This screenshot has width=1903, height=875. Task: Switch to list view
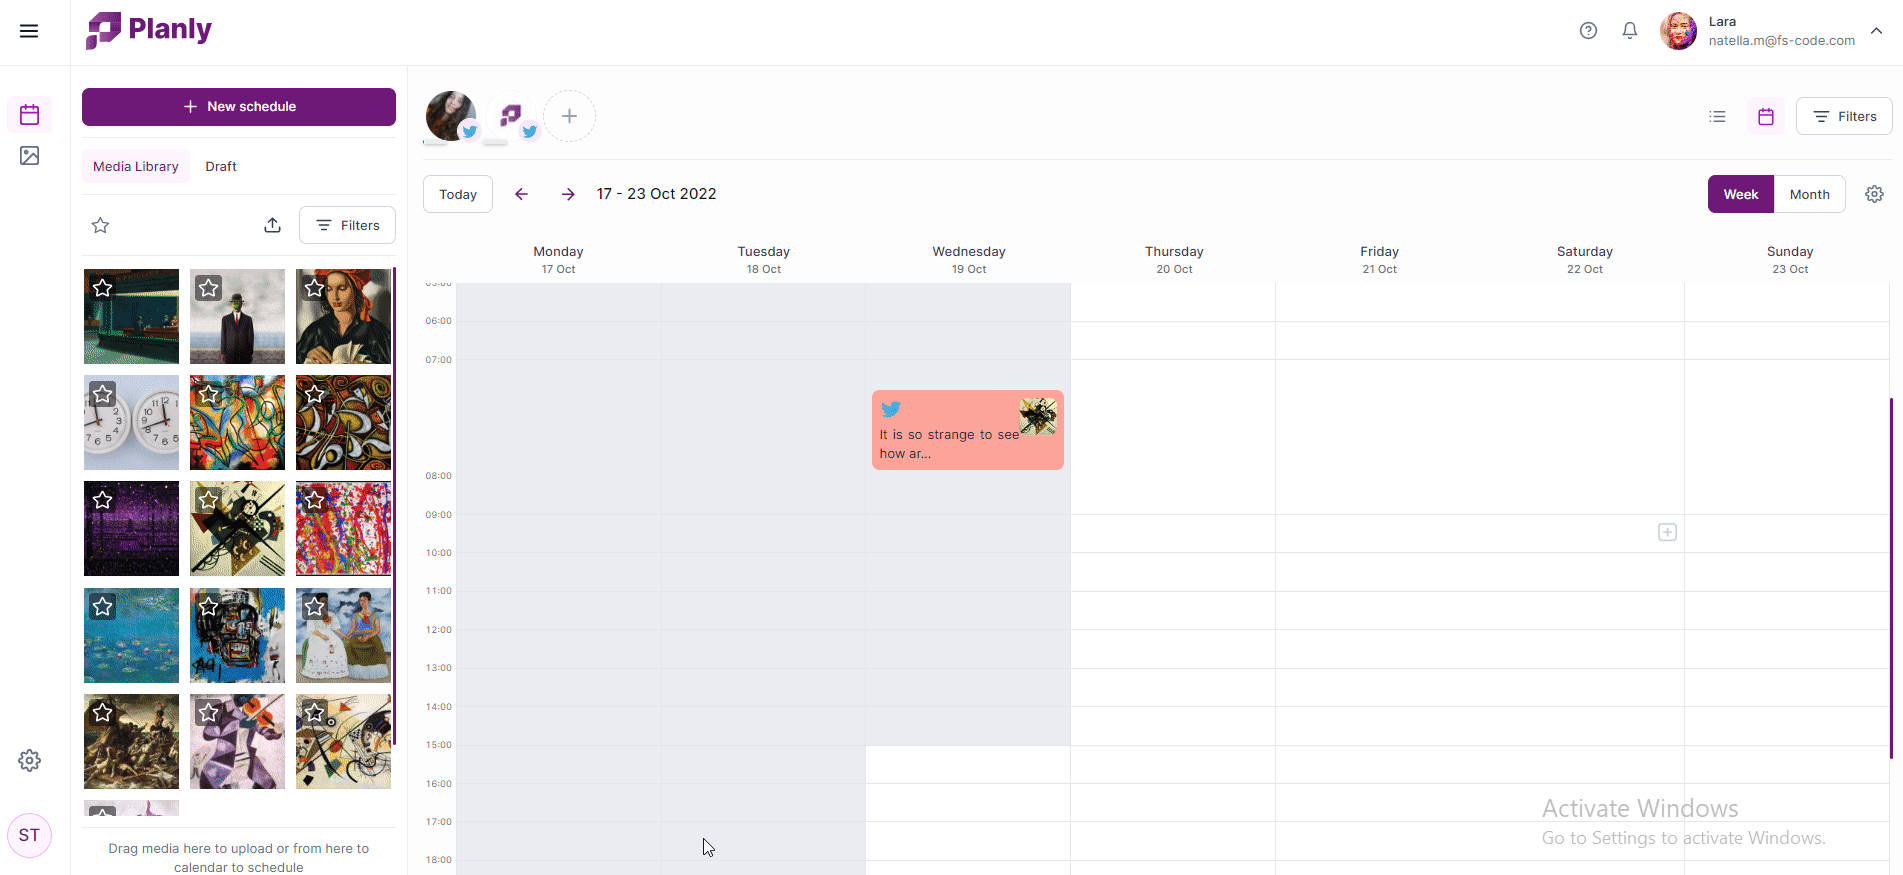click(1717, 117)
